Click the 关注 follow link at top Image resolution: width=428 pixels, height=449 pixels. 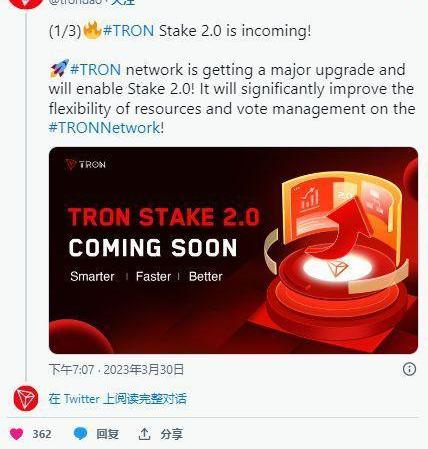click(123, 2)
